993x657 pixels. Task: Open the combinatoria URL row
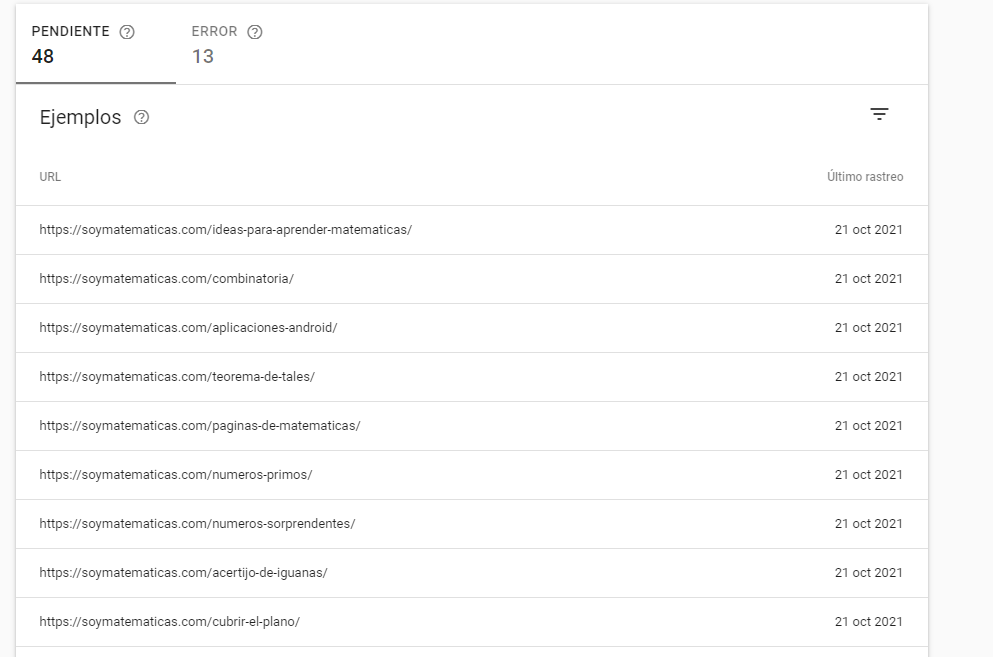pyautogui.click(x=472, y=279)
